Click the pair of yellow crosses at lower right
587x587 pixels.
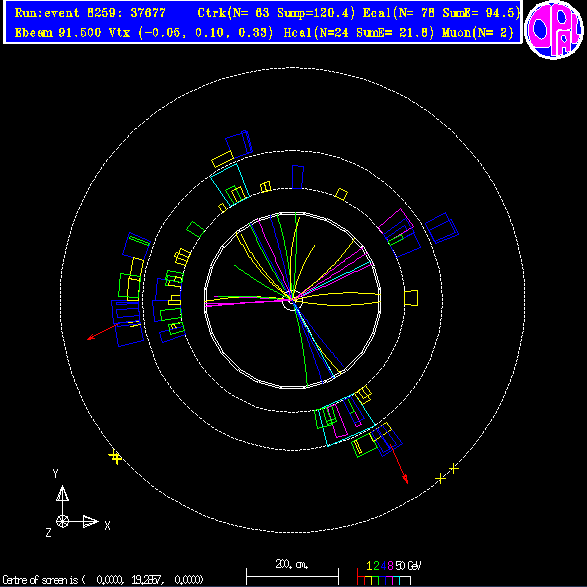click(x=447, y=474)
